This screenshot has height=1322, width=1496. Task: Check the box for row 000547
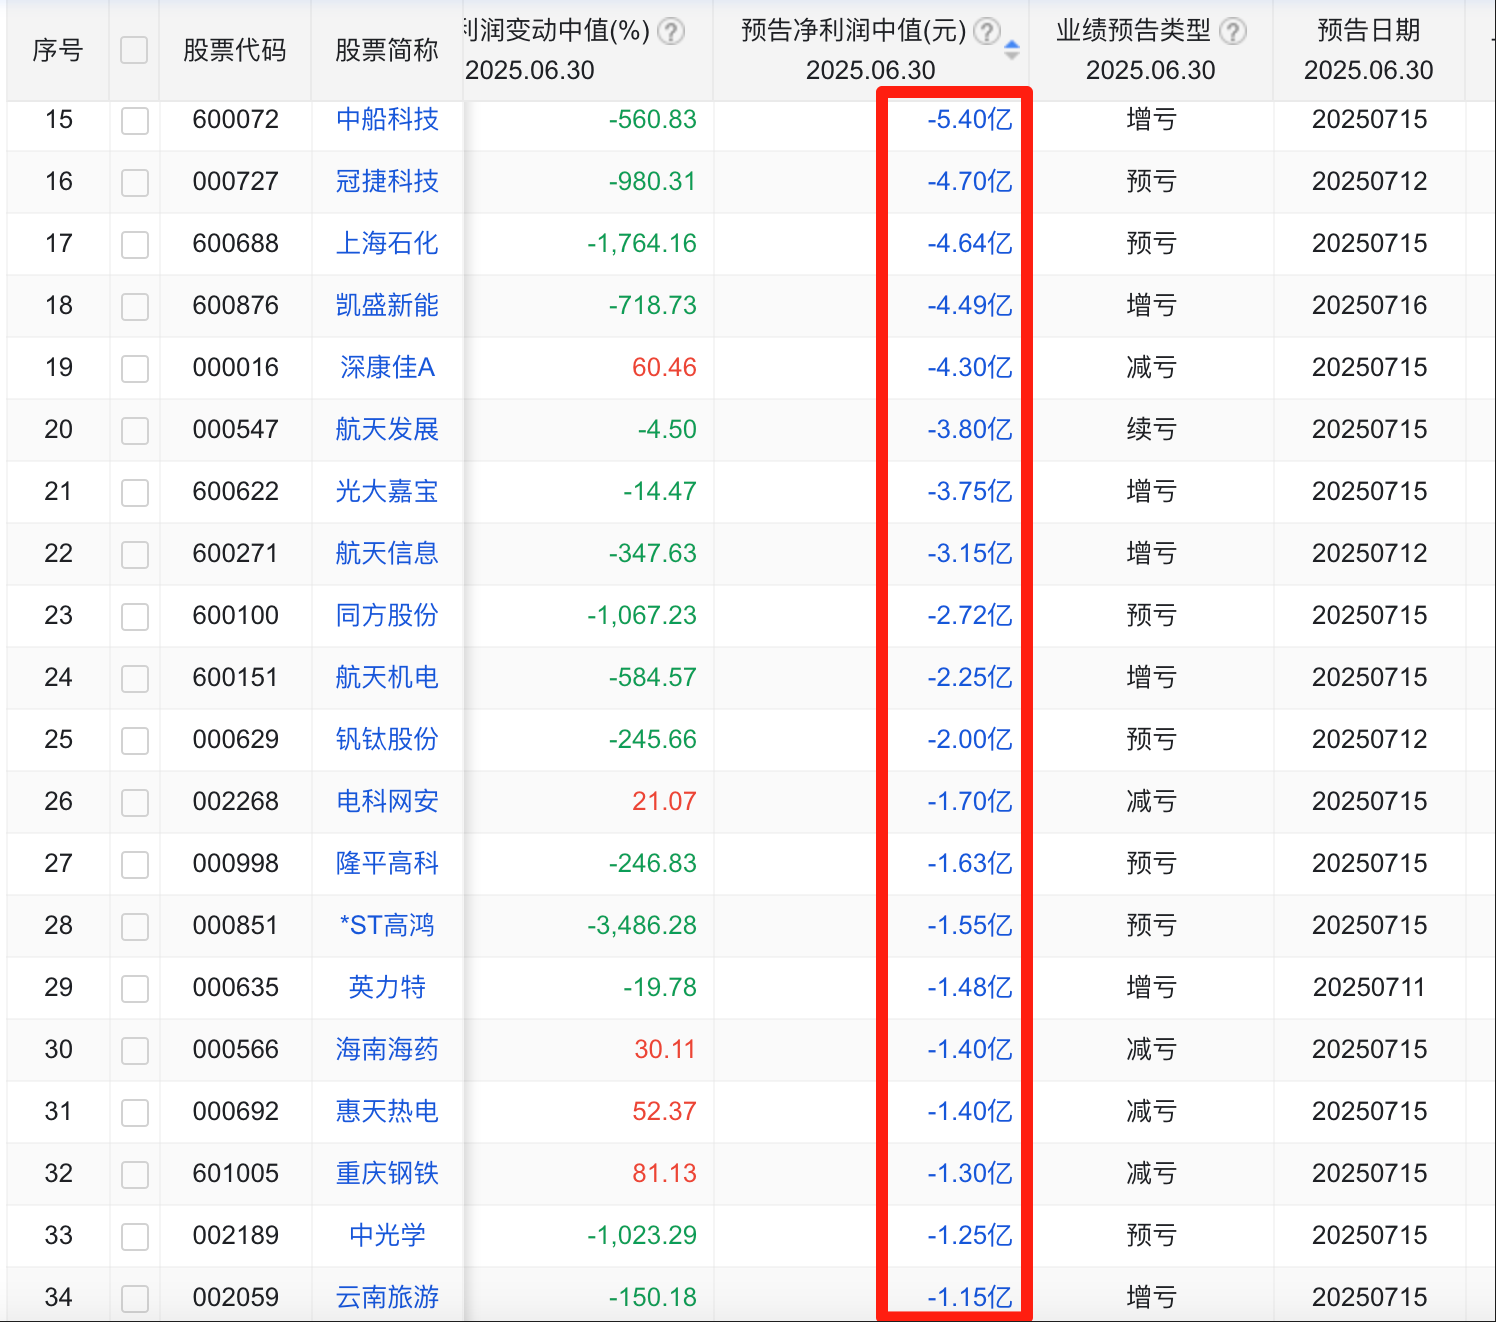click(x=135, y=431)
